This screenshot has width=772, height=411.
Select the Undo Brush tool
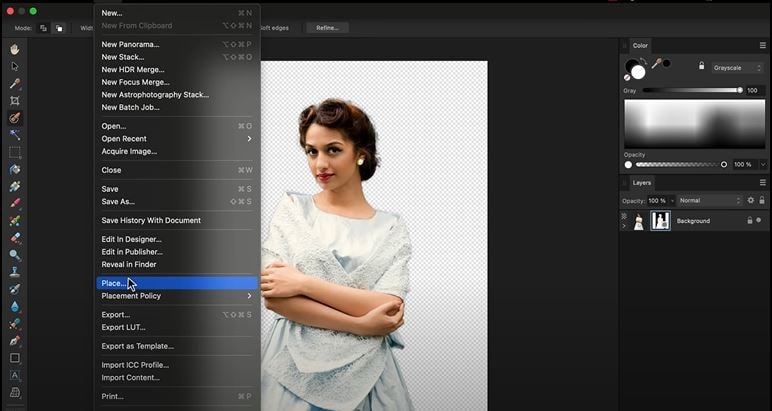[x=15, y=289]
